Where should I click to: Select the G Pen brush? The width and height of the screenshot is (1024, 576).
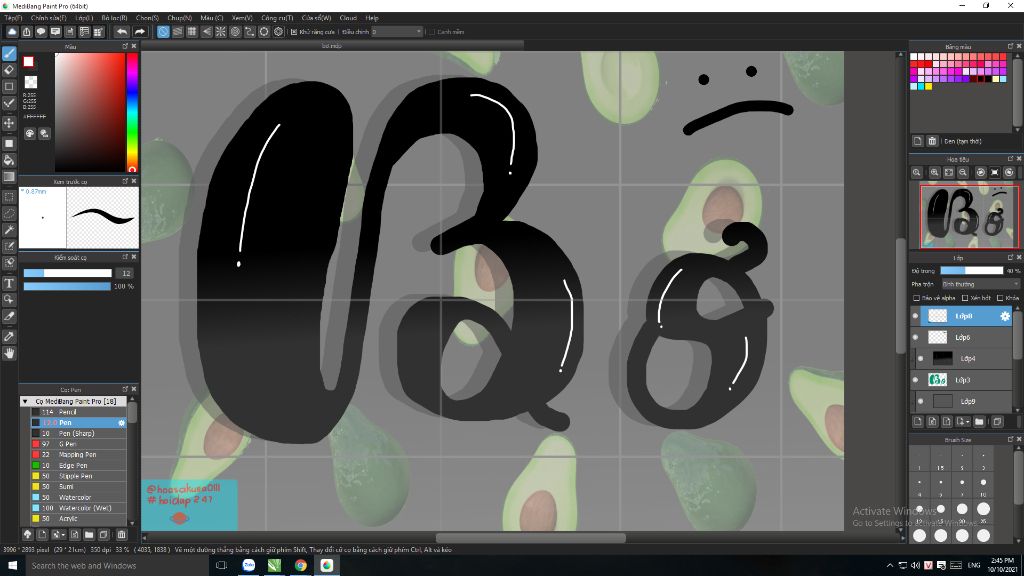click(x=78, y=444)
